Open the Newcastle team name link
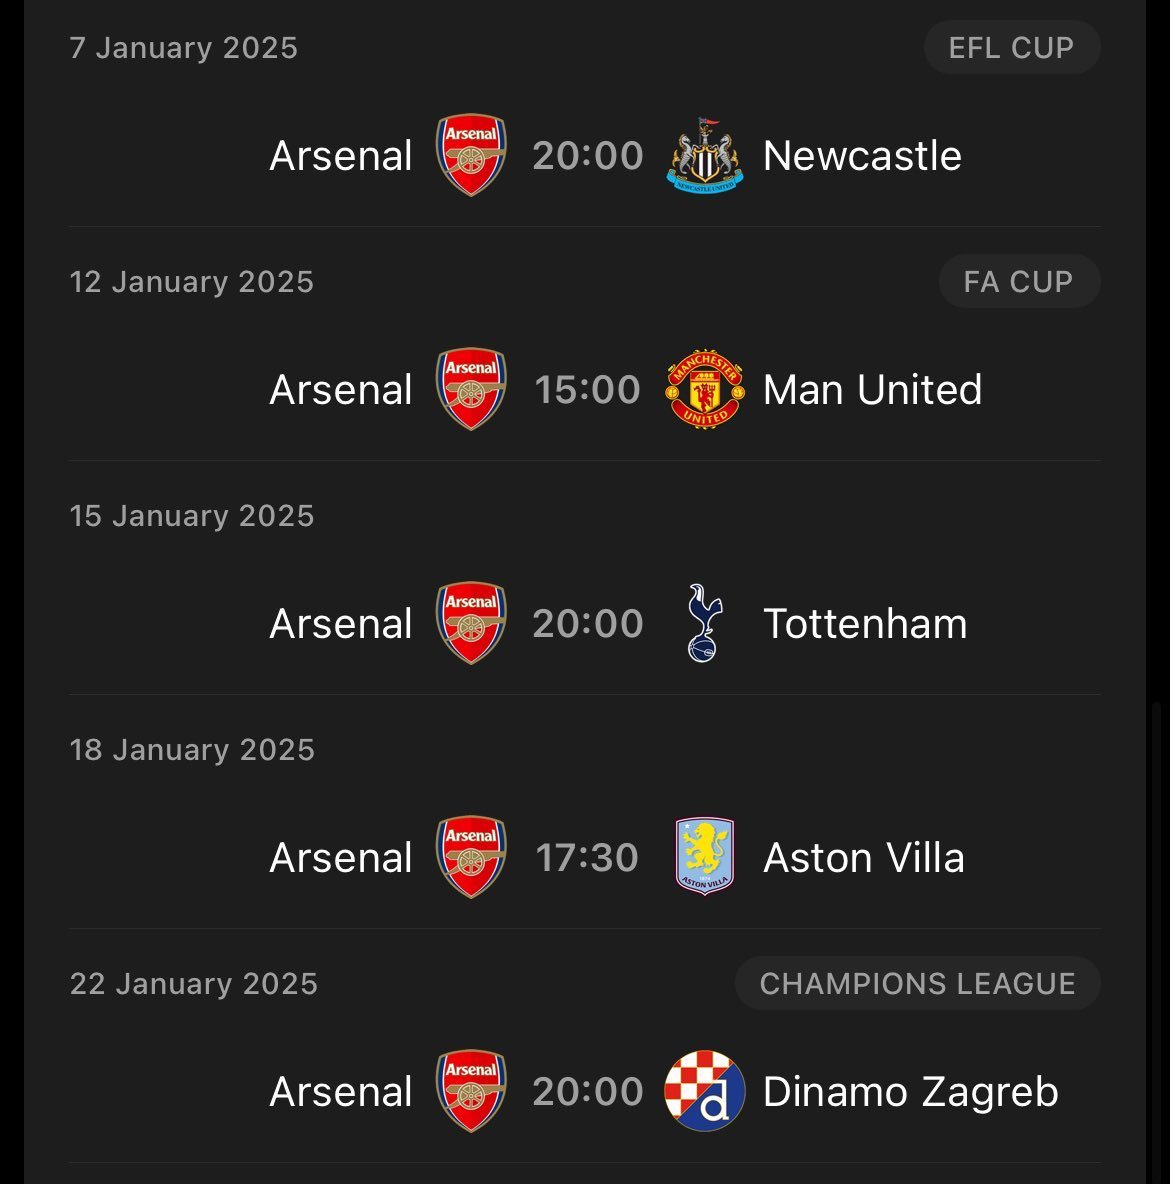 [x=862, y=156]
